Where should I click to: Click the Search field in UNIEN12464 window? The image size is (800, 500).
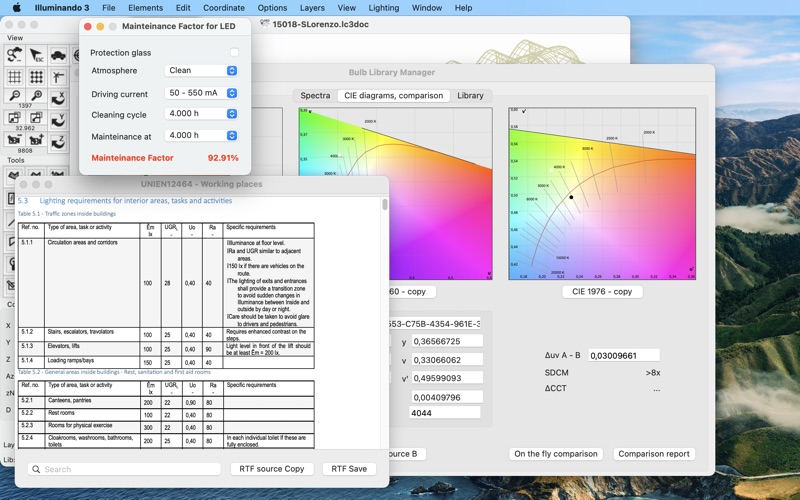tap(124, 469)
